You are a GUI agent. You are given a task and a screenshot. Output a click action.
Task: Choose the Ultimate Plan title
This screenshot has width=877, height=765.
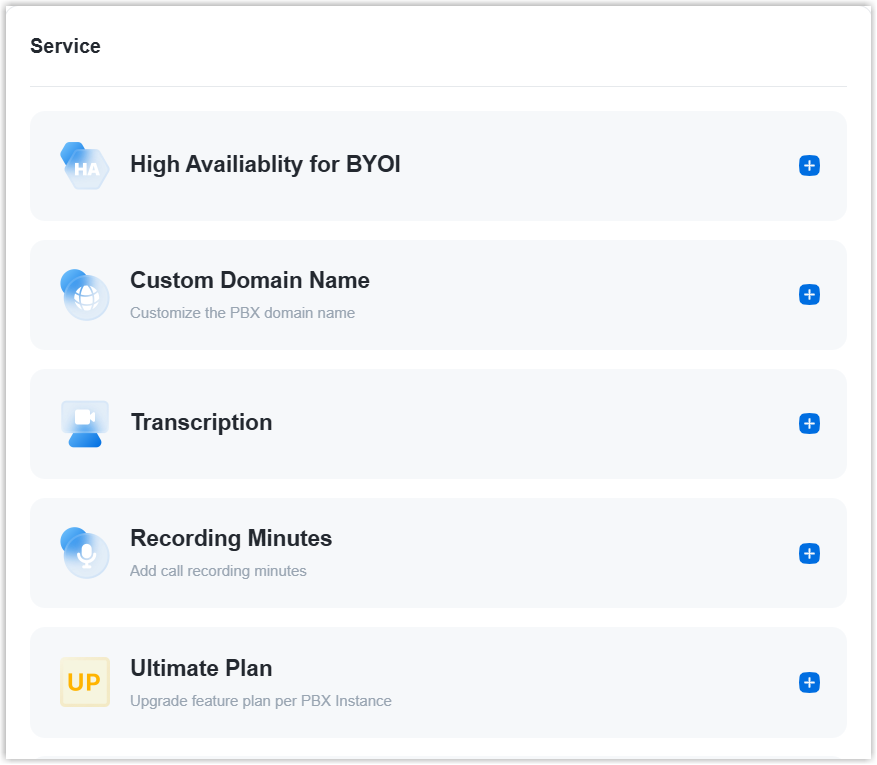(x=201, y=668)
